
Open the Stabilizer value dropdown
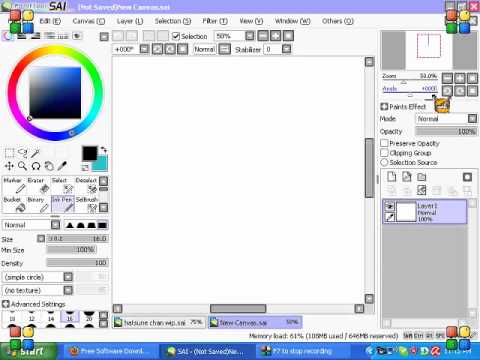click(286, 49)
